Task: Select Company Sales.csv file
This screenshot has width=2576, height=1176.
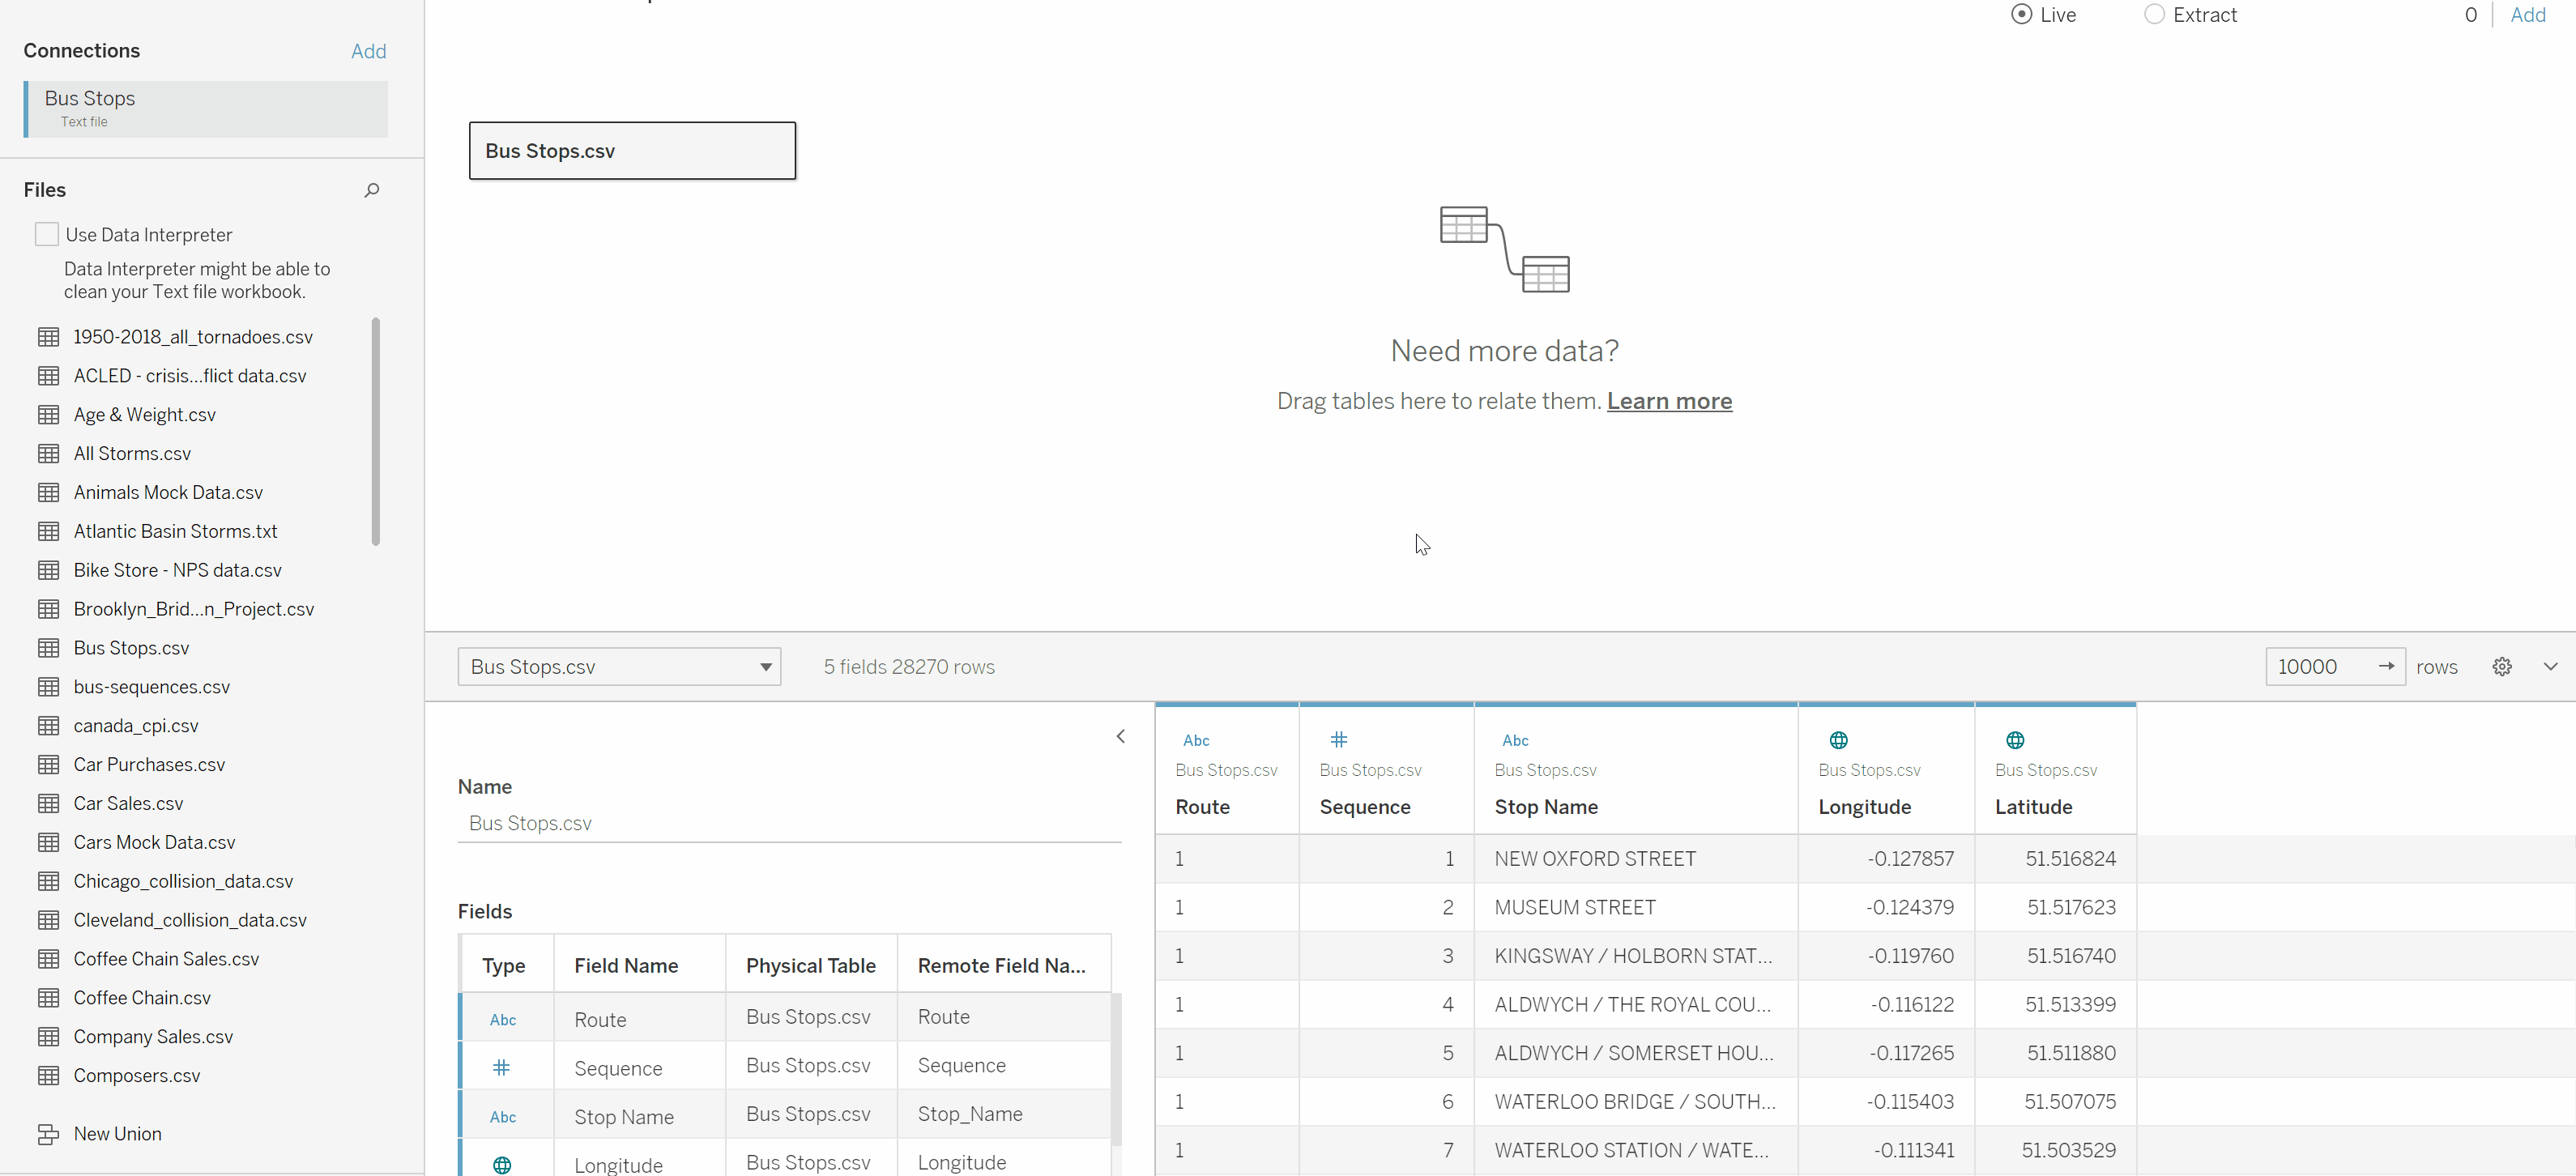Action: click(x=153, y=1037)
